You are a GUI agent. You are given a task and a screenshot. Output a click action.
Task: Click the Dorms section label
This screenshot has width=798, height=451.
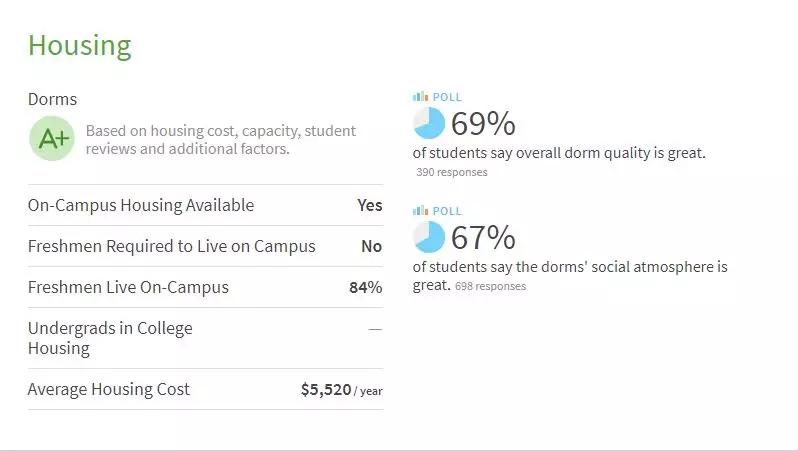[52, 99]
